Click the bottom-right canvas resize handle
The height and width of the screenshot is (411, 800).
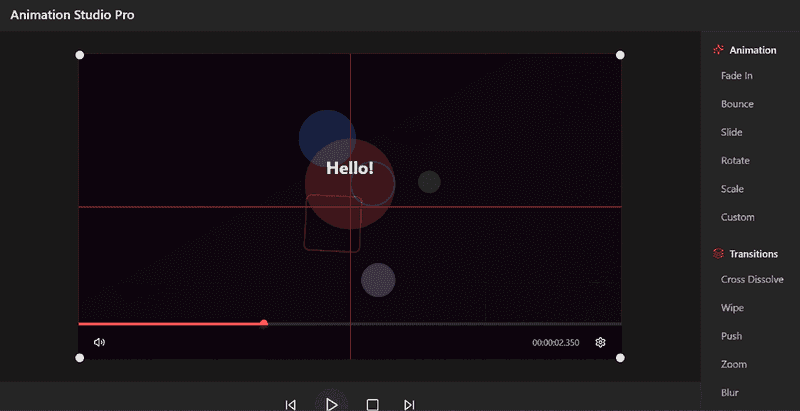pos(620,358)
